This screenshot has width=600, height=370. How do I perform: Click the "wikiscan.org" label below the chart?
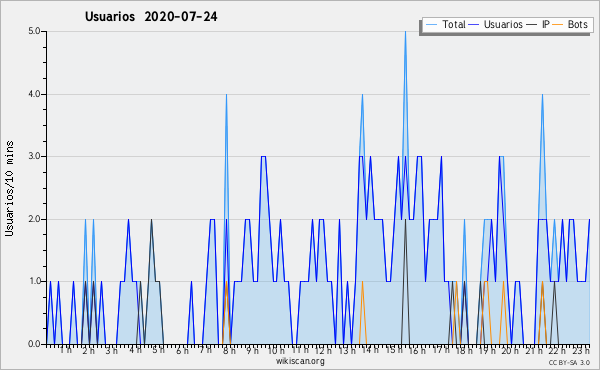(300, 361)
